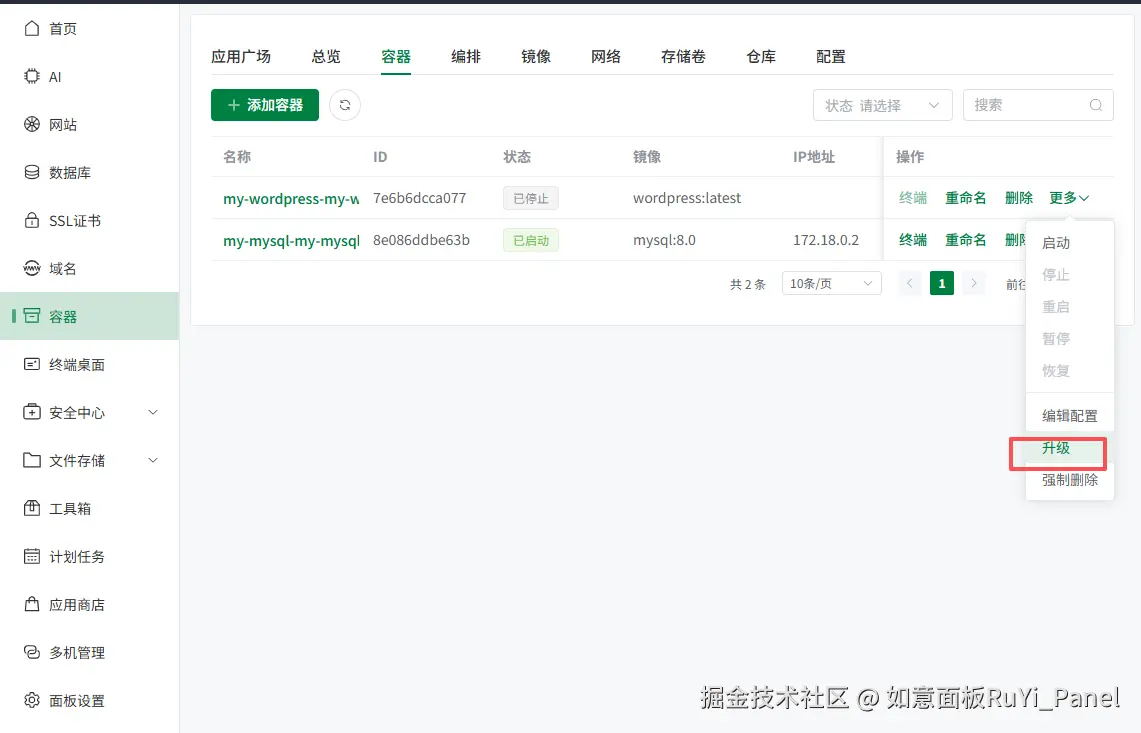The width and height of the screenshot is (1141, 733).
Task: Click the 数据库 database icon
Action: coord(32,173)
